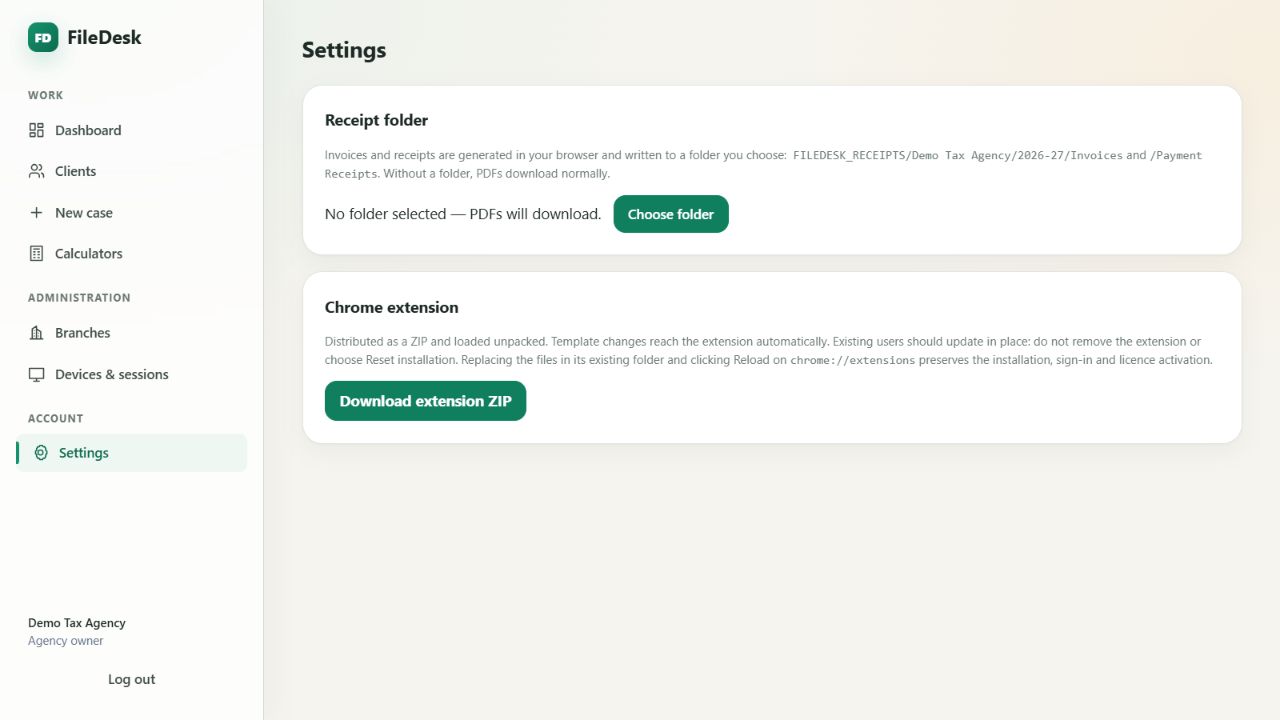The image size is (1280, 720).
Task: Click the FileDesk brand name
Action: pos(104,38)
